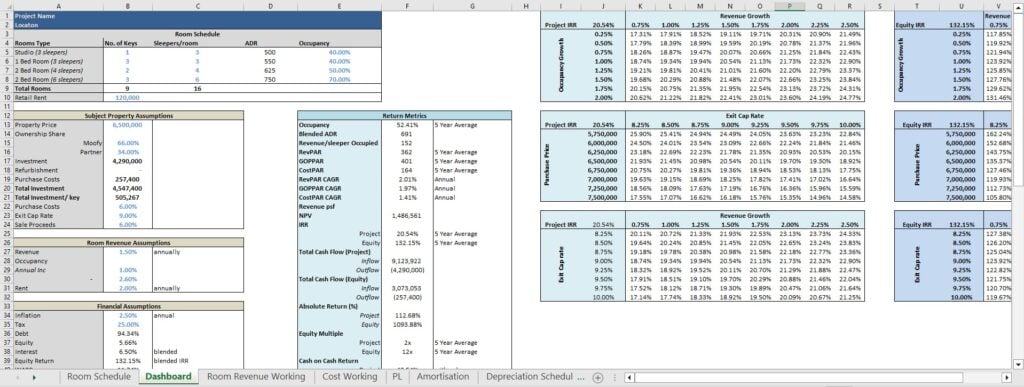Click Tax value 25.00%
The width and height of the screenshot is (1024, 387).
pyautogui.click(x=127, y=324)
